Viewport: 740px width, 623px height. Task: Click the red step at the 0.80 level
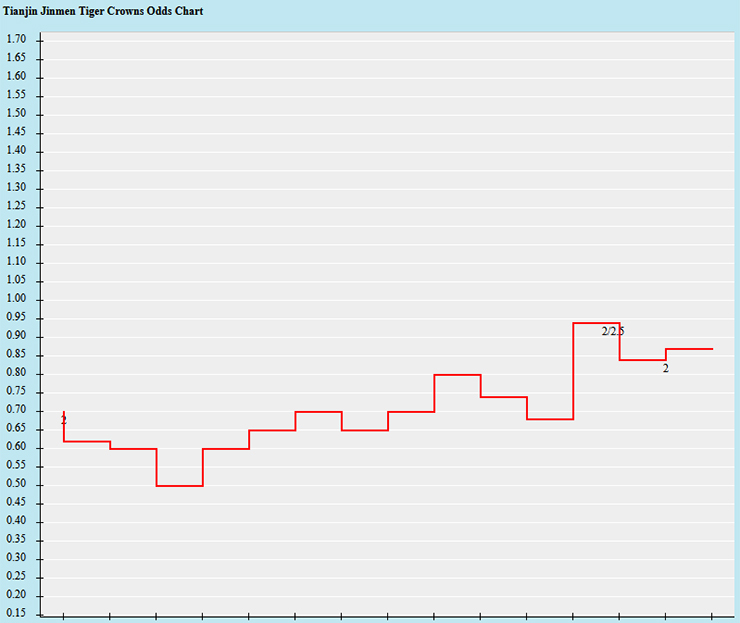click(x=457, y=375)
